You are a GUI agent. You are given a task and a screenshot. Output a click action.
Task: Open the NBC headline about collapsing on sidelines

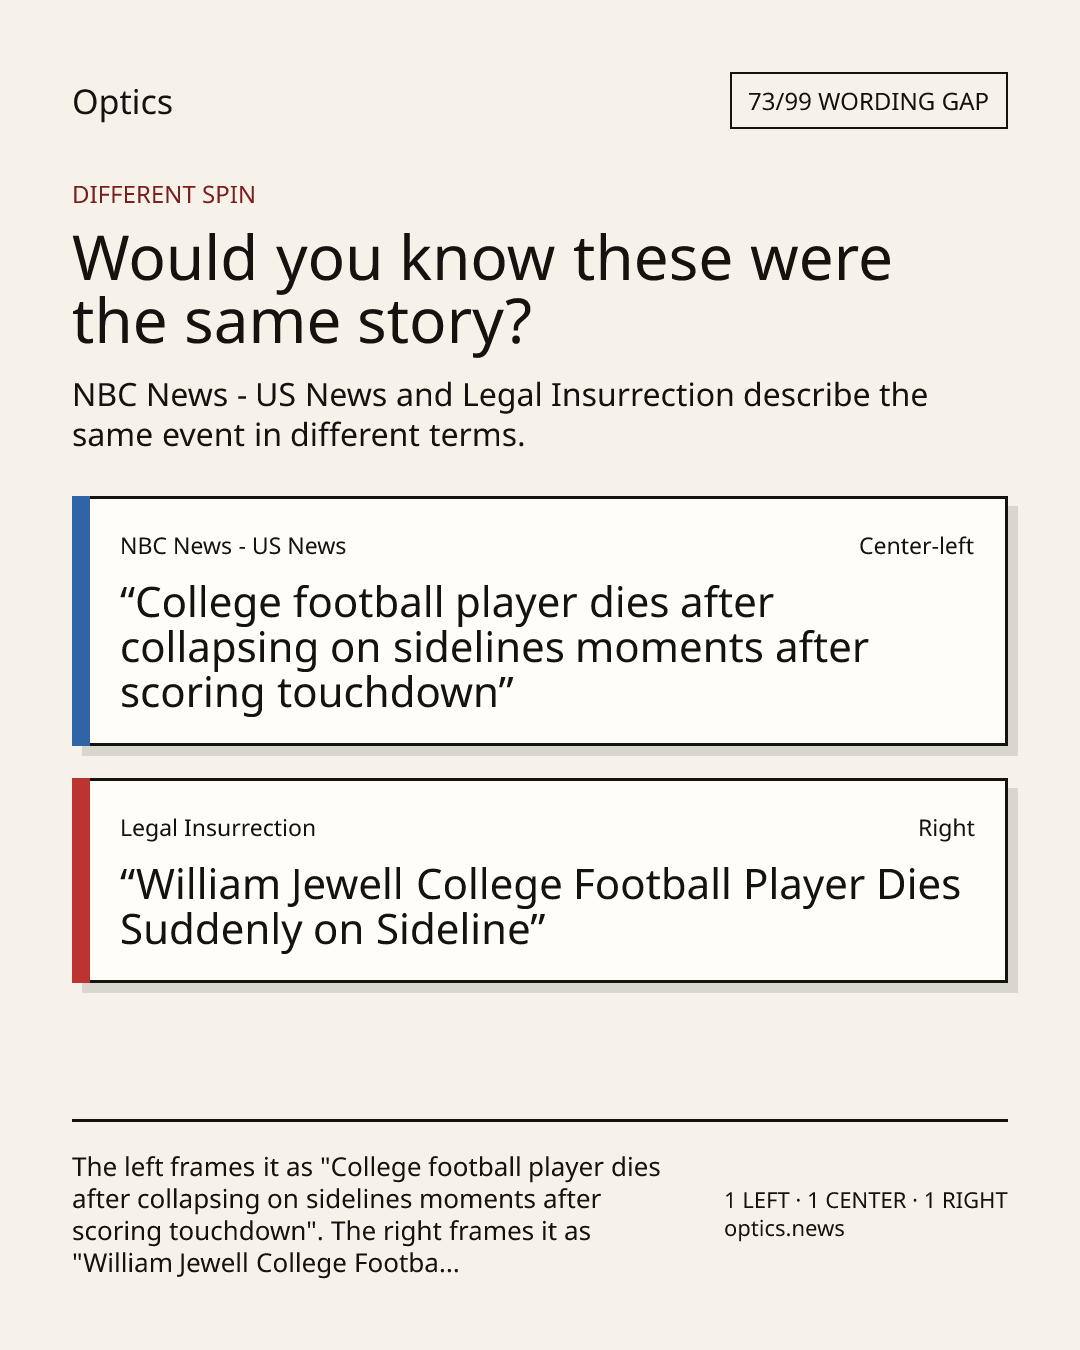pyautogui.click(x=494, y=648)
